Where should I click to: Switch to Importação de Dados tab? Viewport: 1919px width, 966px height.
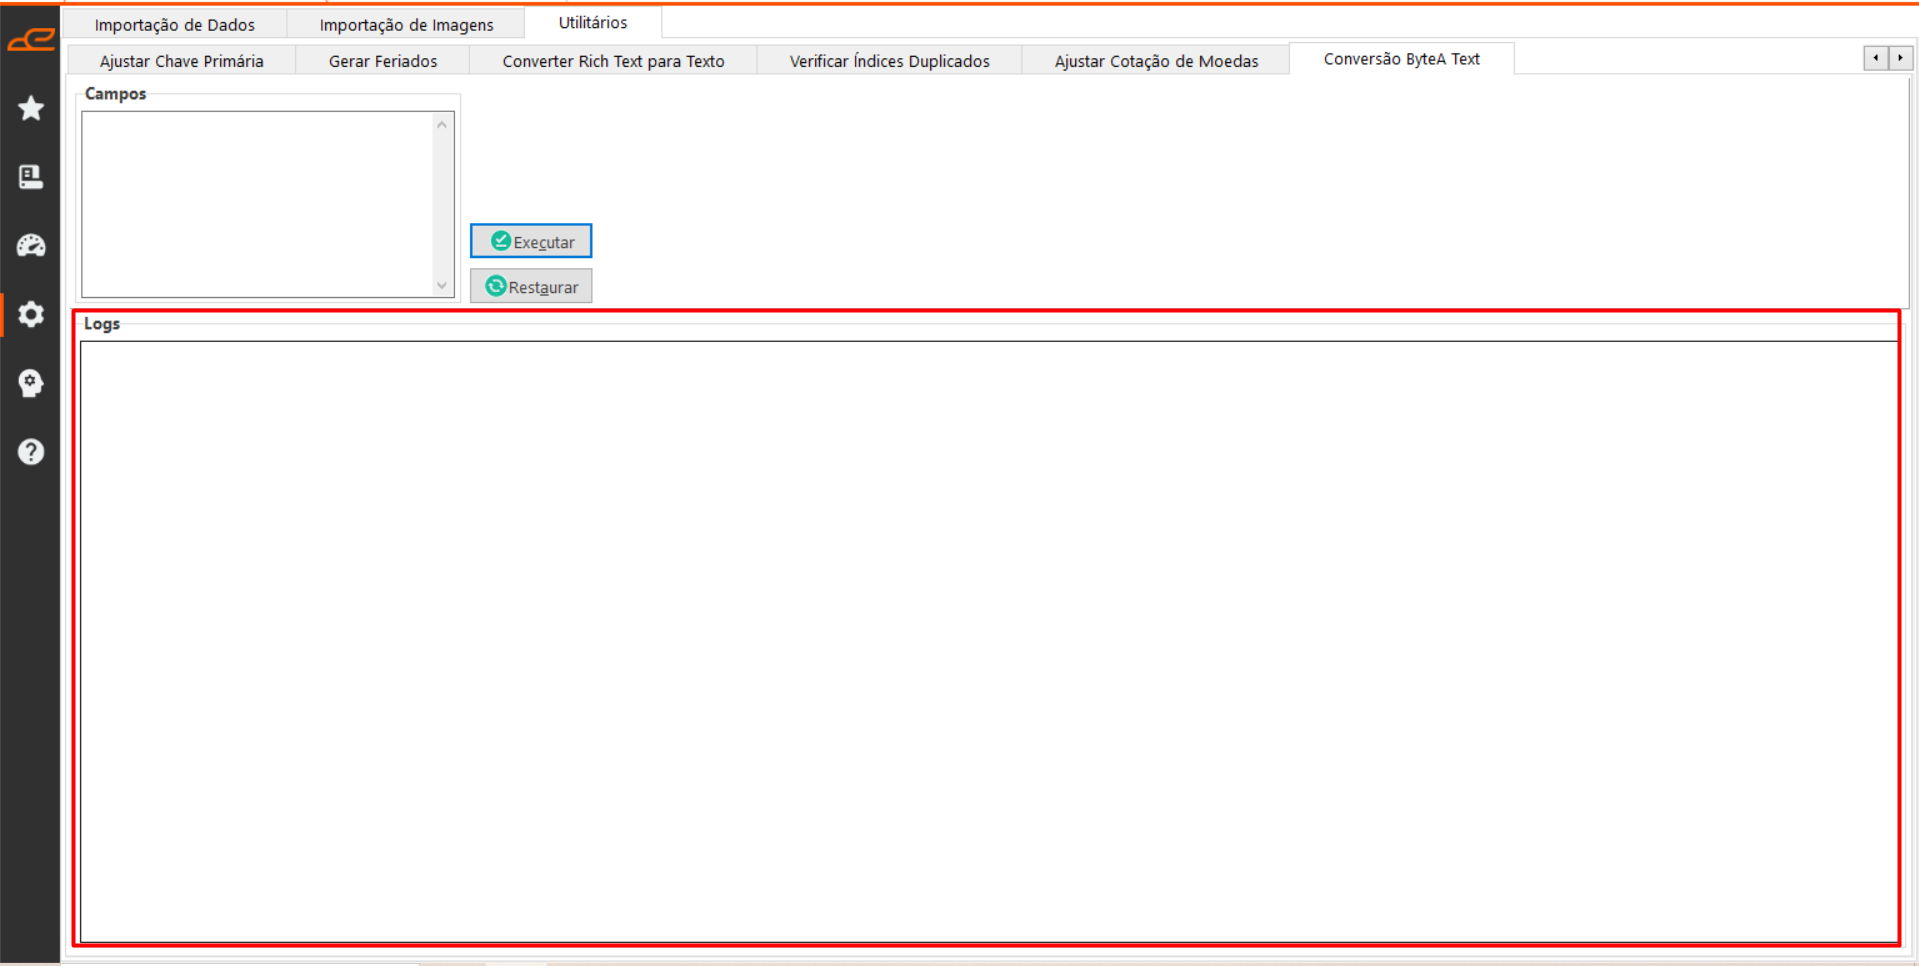[x=174, y=25]
